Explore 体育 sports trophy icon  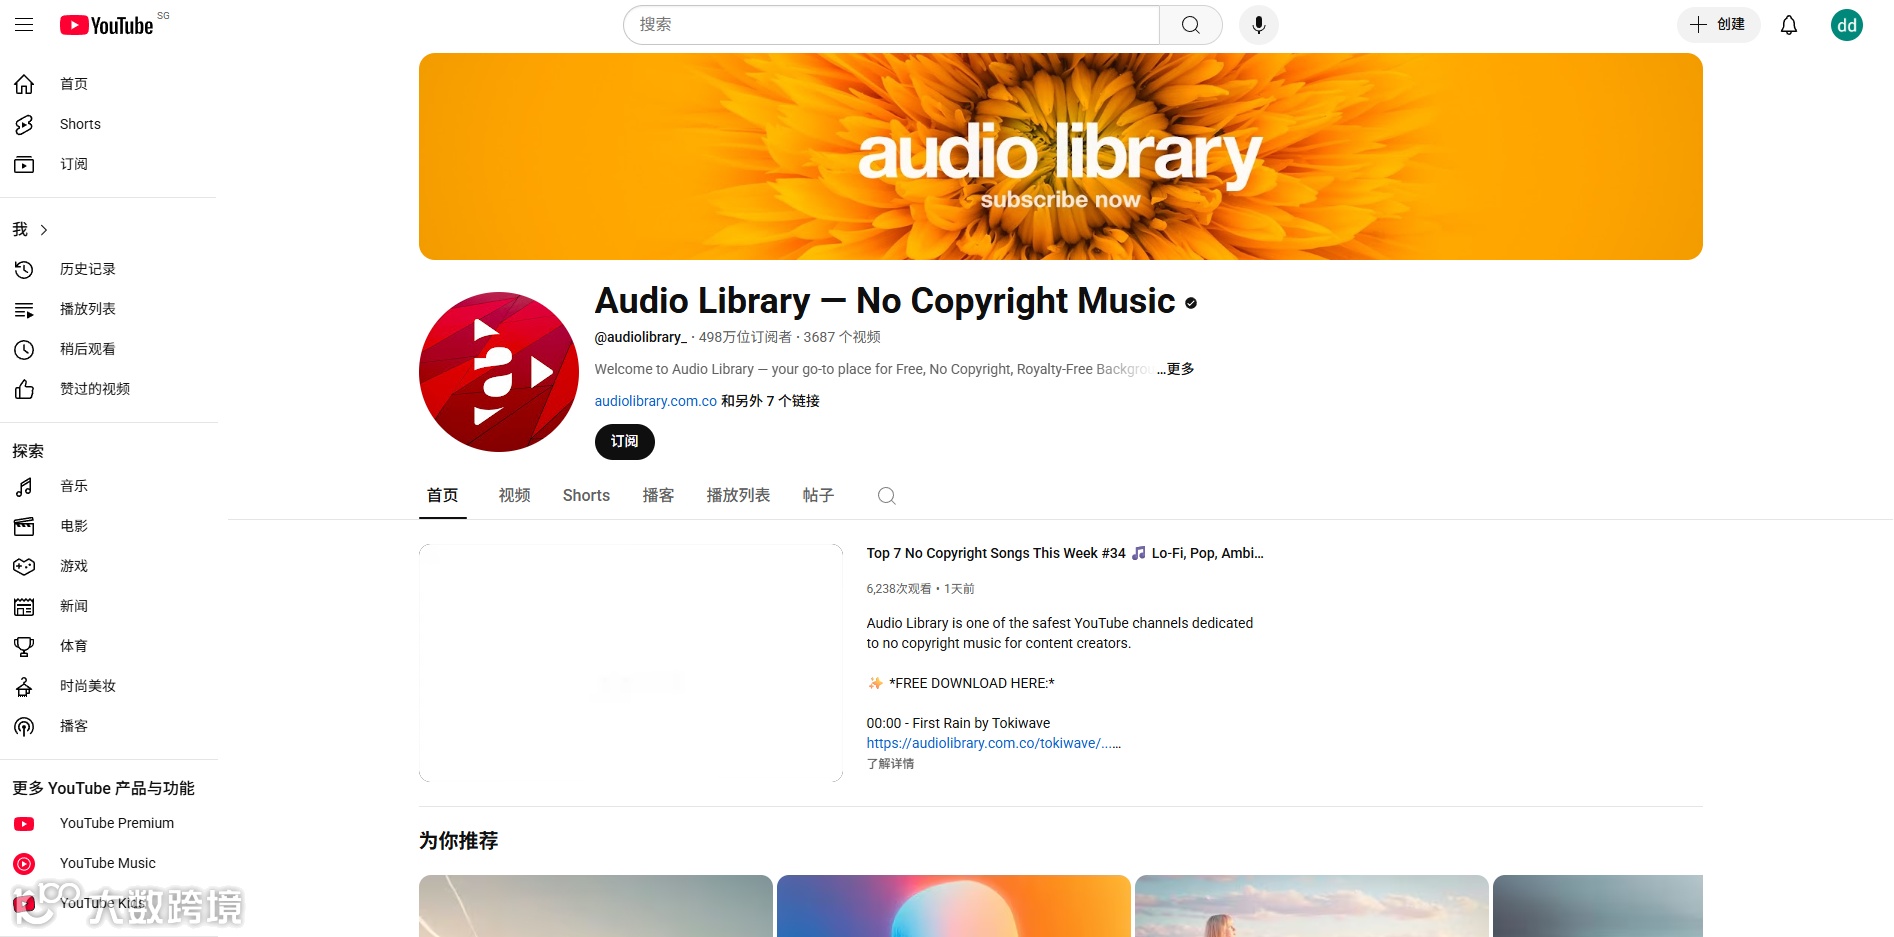pyautogui.click(x=24, y=646)
